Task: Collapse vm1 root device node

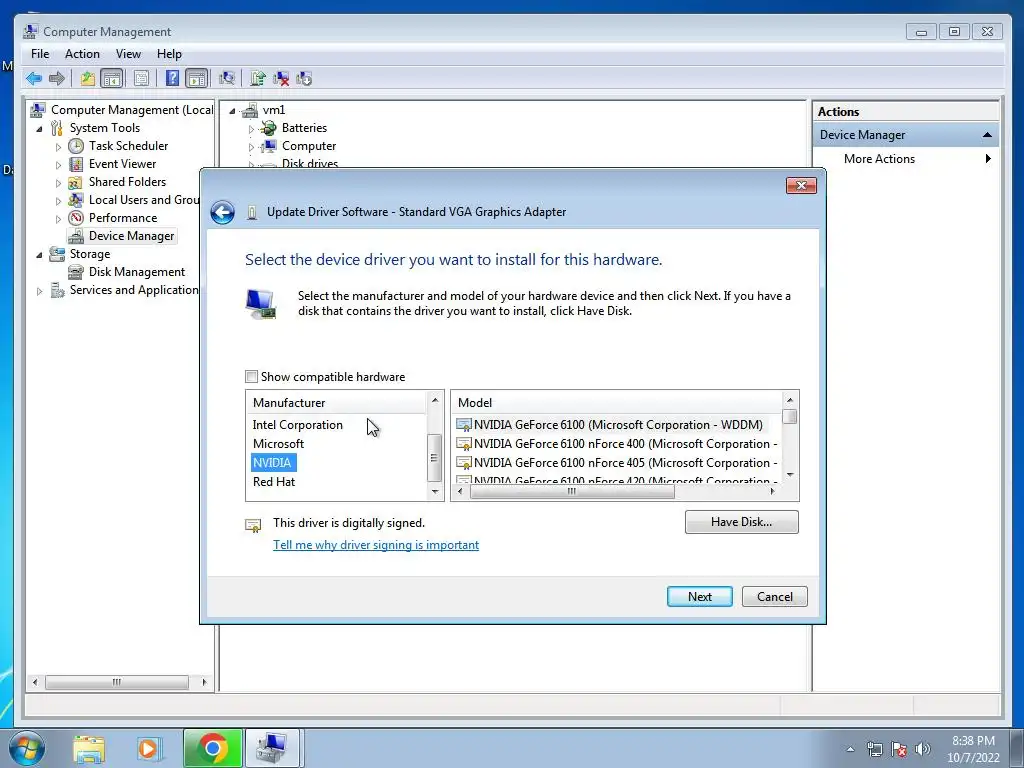Action: 232,110
